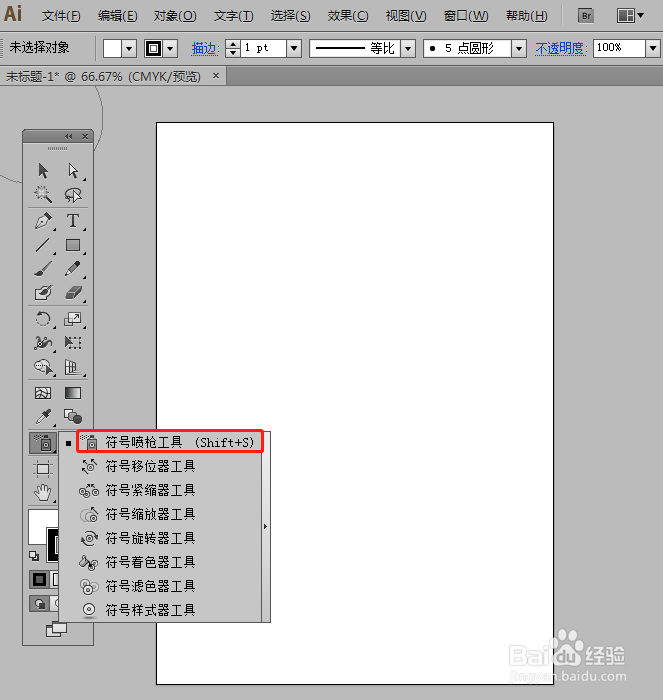Click the white fill box in toolbox

click(39, 527)
